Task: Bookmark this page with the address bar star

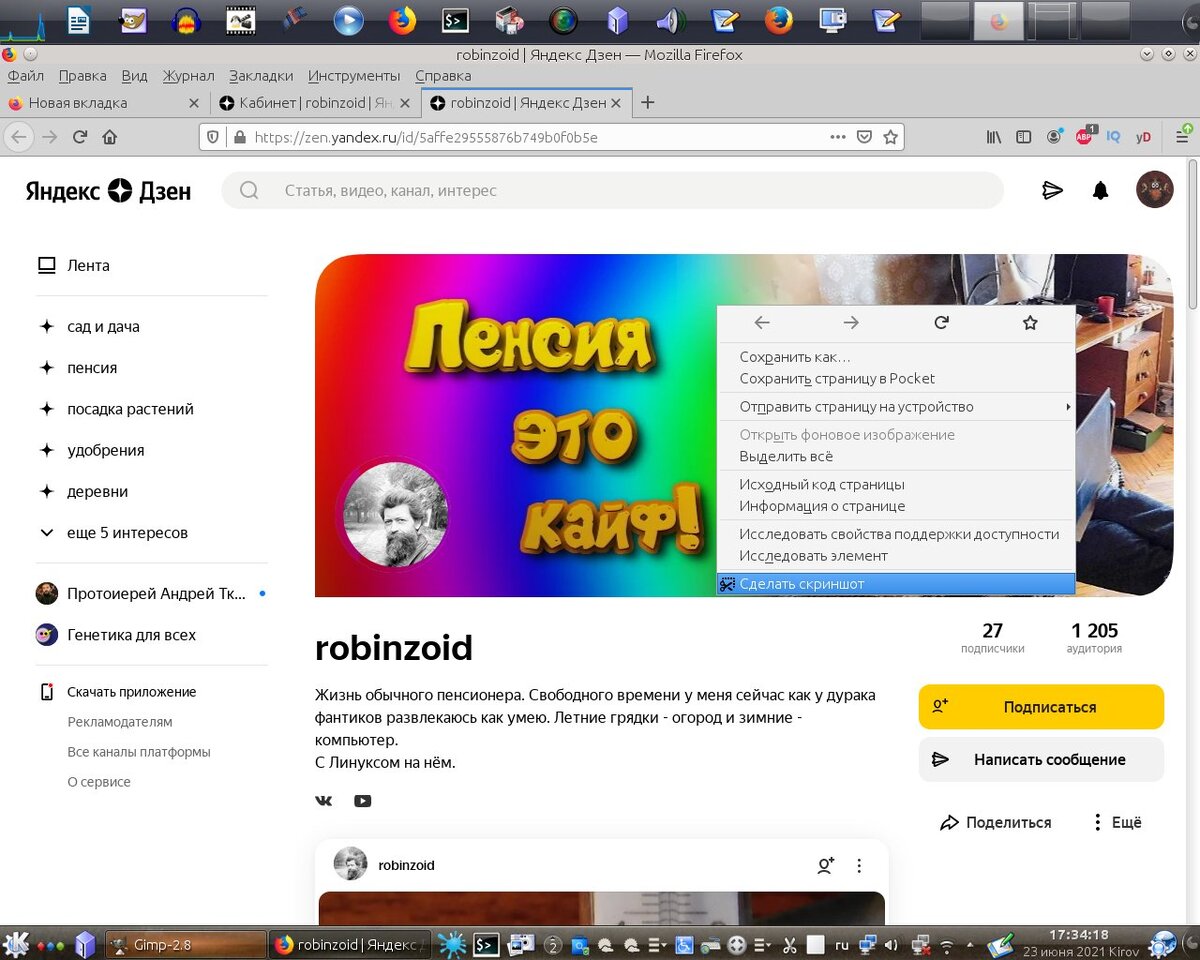Action: point(890,137)
